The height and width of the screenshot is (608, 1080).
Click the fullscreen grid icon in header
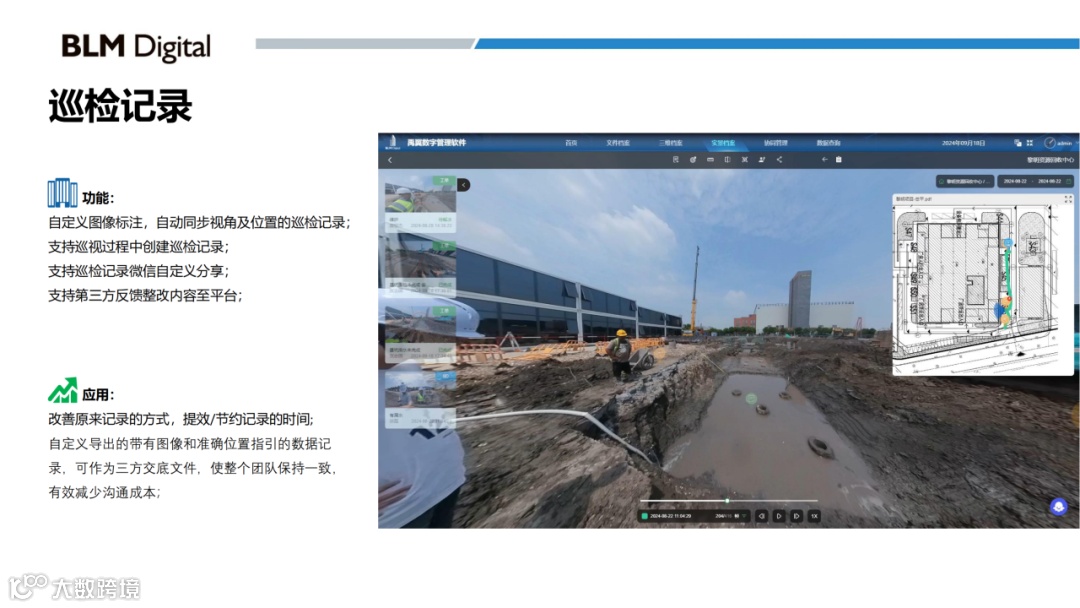tap(1030, 143)
